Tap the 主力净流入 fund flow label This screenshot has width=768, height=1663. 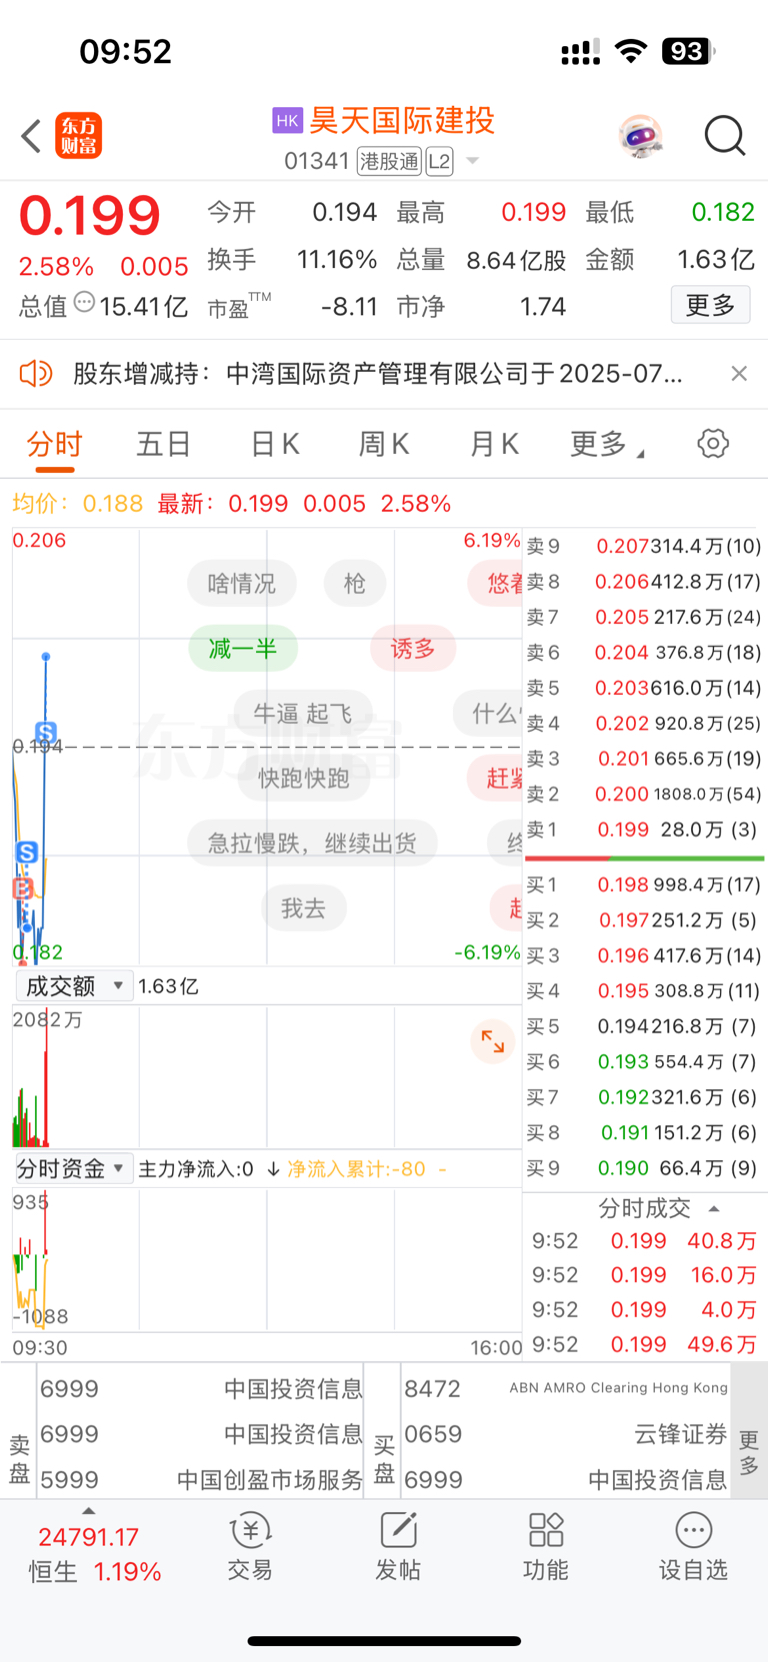tap(196, 1169)
